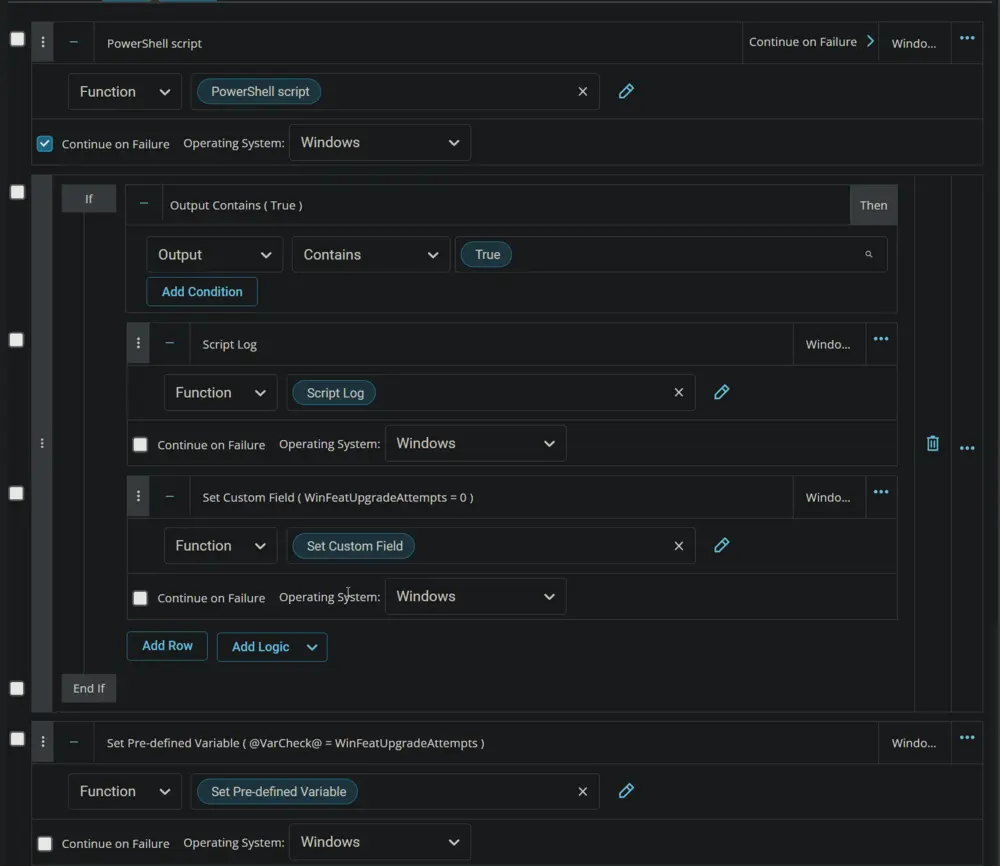Select the PowerShell script row checkbox
This screenshot has height=866, width=1000.
click(x=17, y=39)
